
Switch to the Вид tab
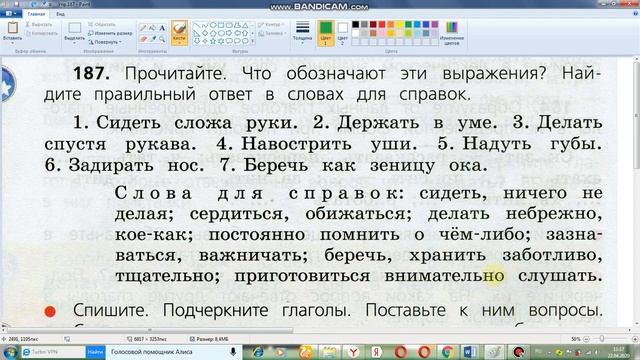point(60,14)
